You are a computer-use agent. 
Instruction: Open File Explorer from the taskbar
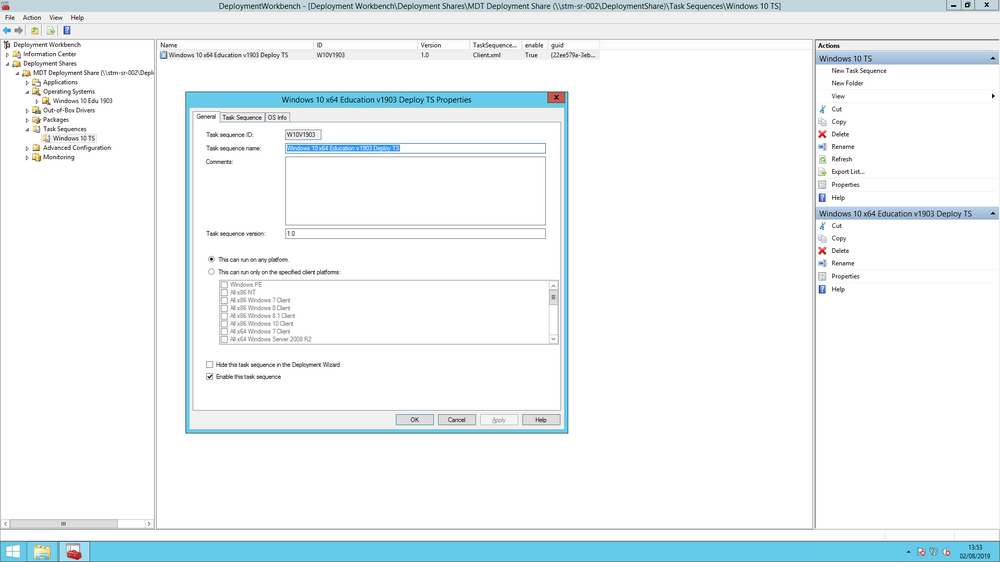point(42,552)
